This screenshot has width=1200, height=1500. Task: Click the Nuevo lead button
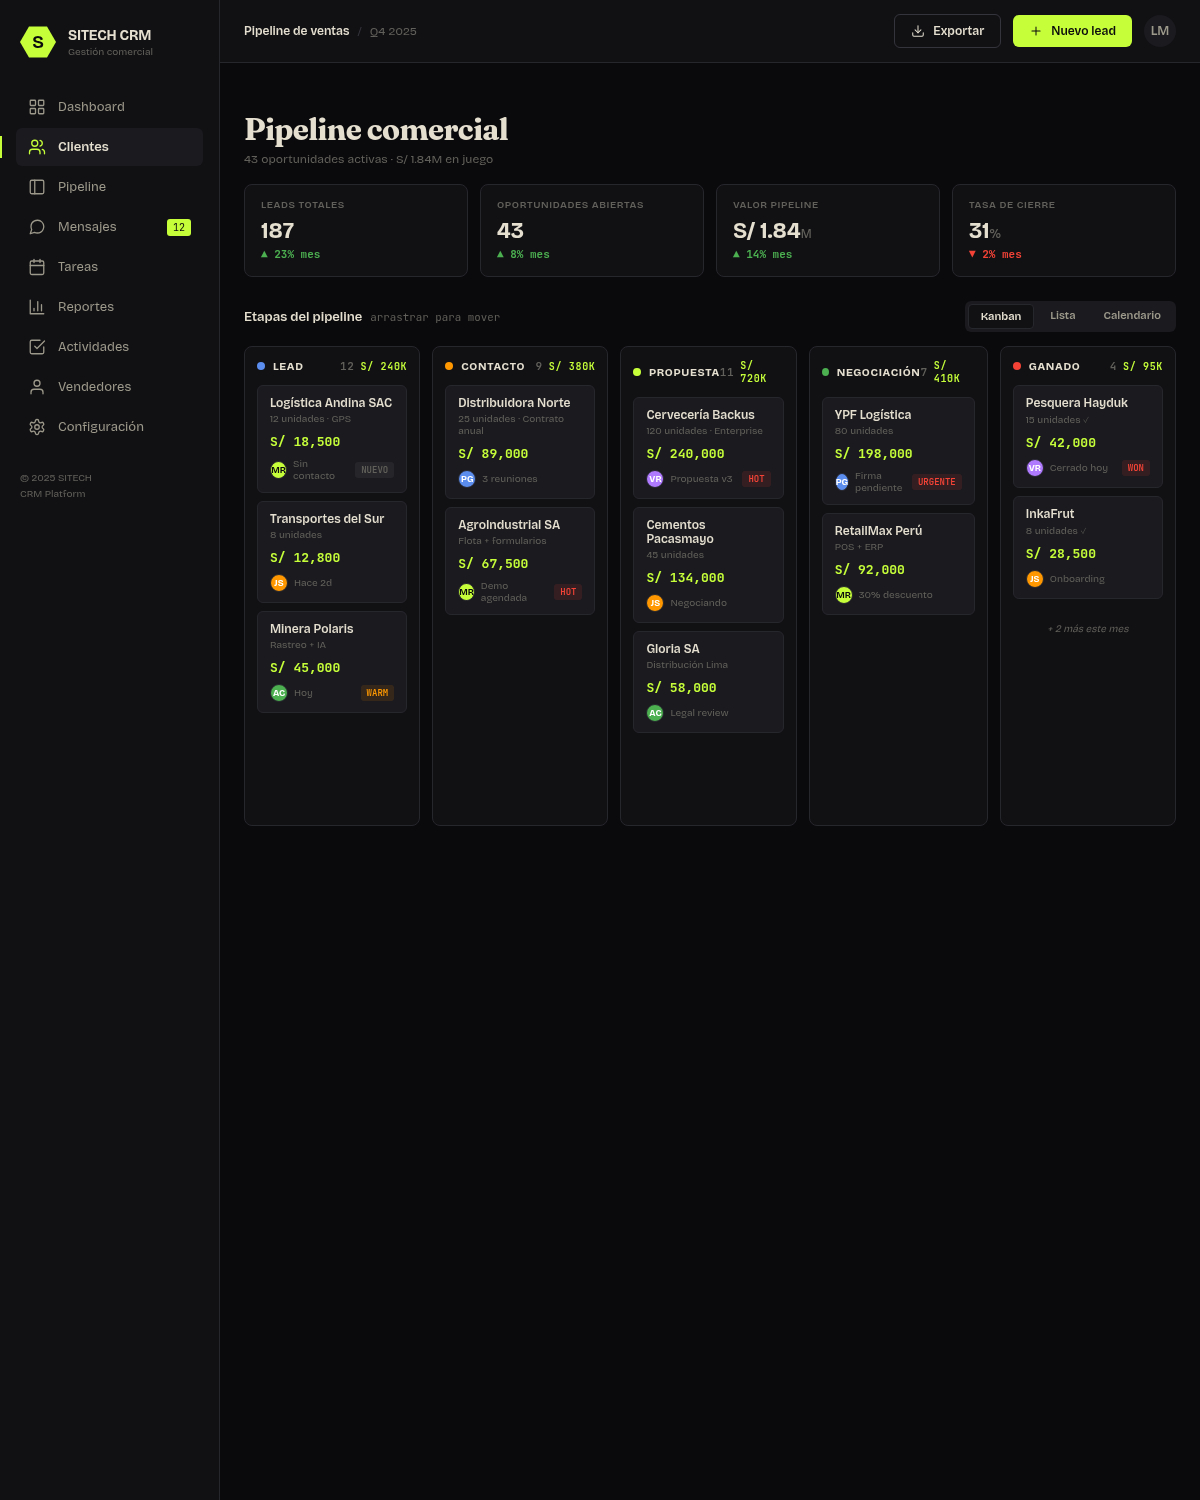tap(1072, 31)
